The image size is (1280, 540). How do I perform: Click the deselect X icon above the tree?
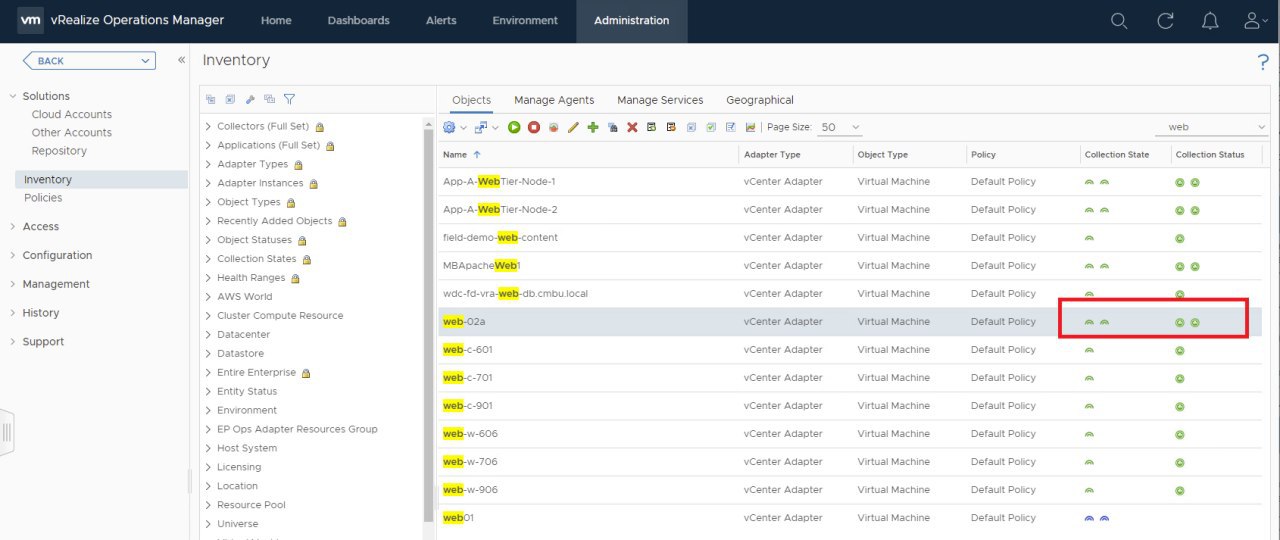230,99
